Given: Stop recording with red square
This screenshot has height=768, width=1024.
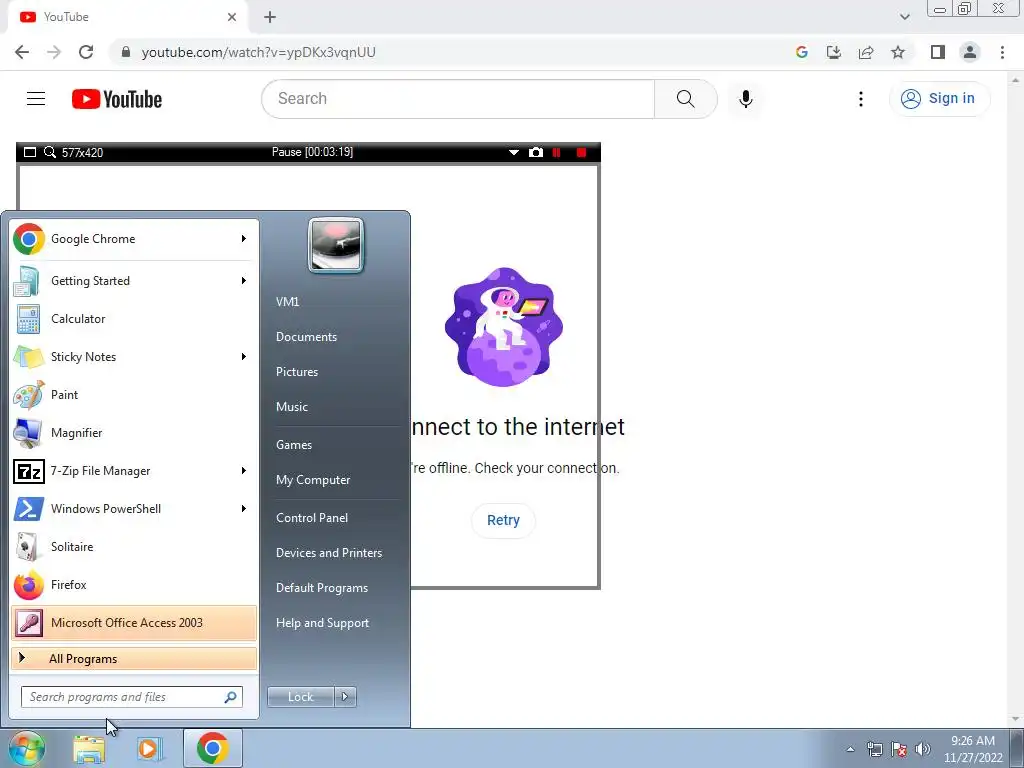Looking at the screenshot, I should coord(581,152).
